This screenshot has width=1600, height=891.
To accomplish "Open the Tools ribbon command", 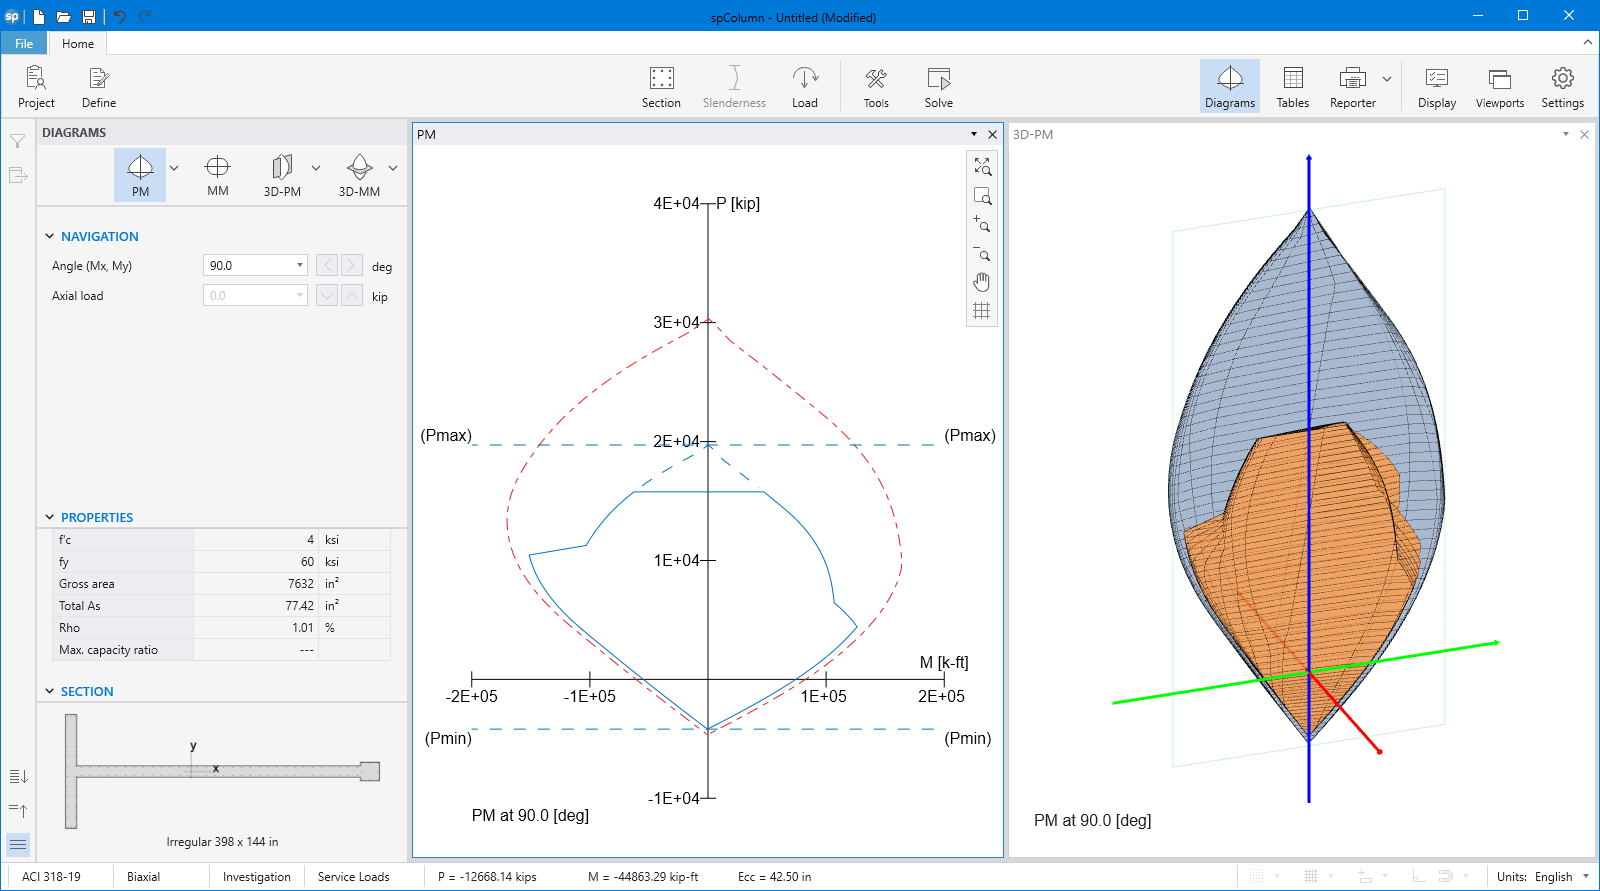I will click(x=876, y=87).
